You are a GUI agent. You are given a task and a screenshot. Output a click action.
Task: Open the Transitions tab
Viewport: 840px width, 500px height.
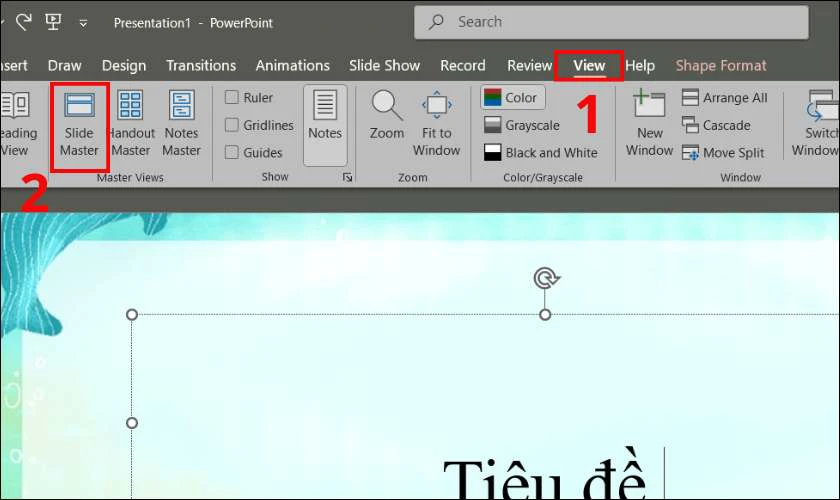(201, 65)
